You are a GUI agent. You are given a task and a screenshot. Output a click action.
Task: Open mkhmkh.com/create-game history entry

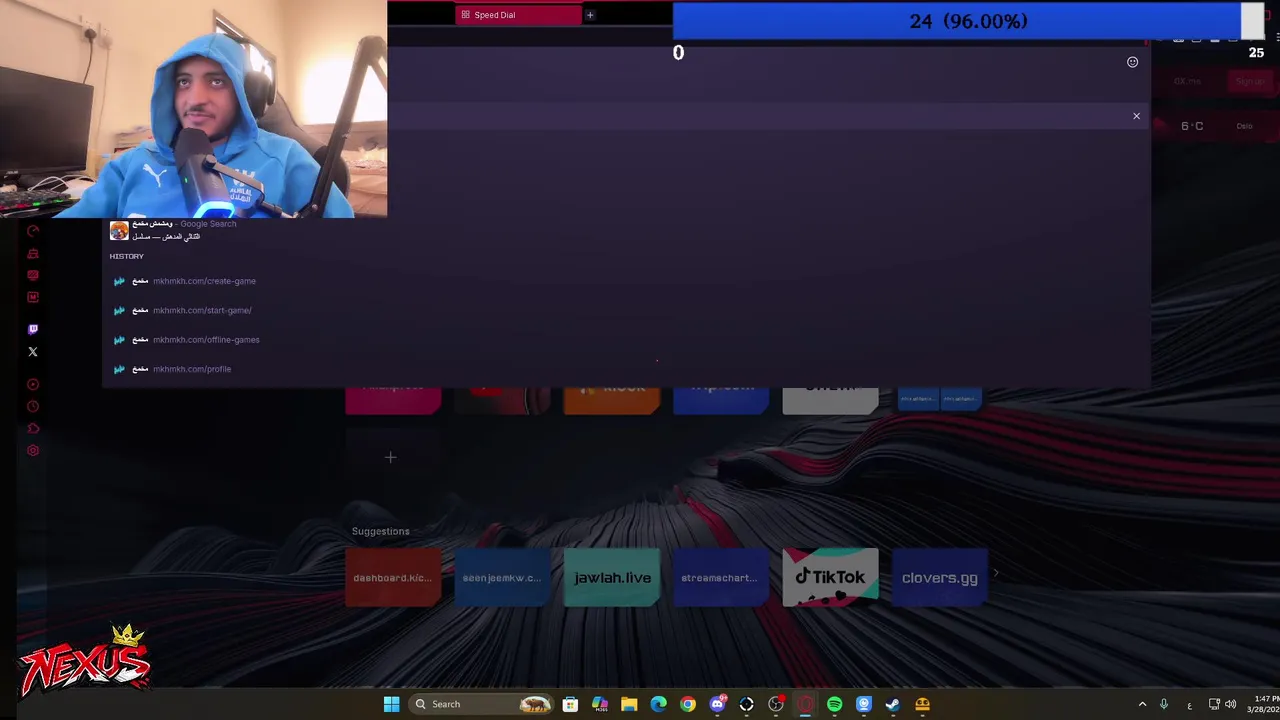[626, 281]
